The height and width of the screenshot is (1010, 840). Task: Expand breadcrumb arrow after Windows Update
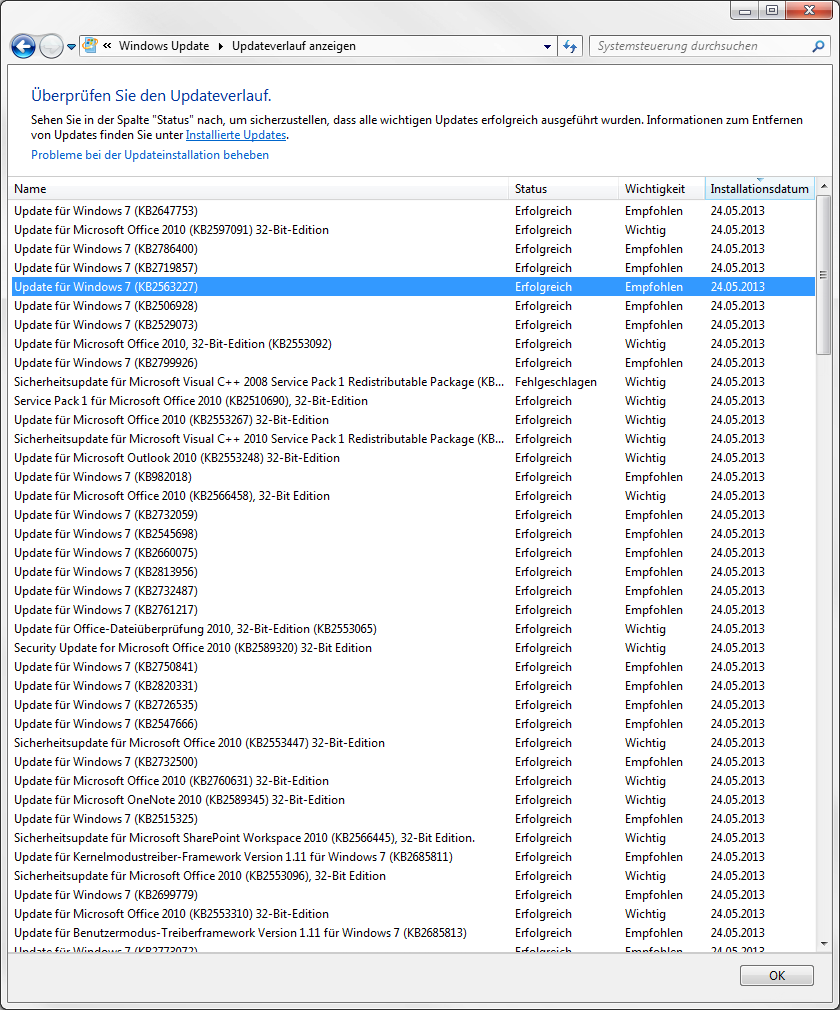[220, 46]
